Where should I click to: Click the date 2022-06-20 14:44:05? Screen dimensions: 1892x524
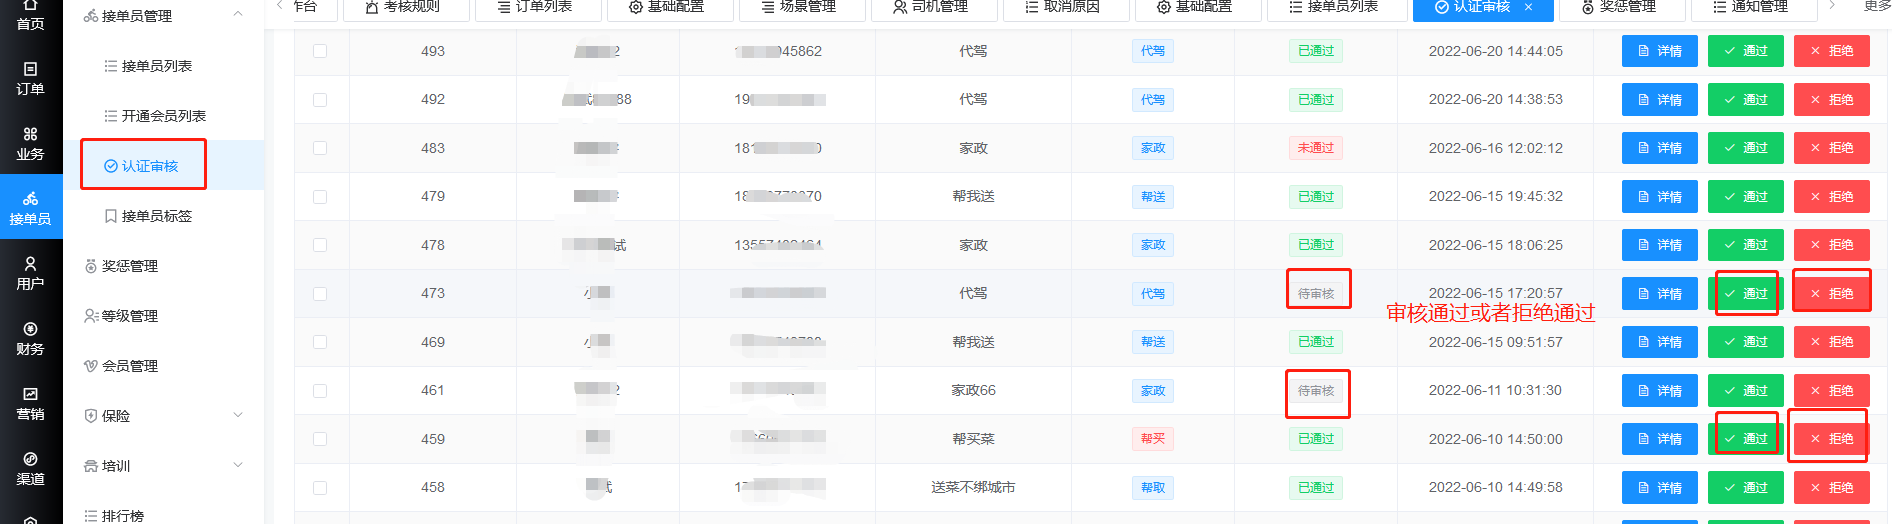[x=1495, y=51]
